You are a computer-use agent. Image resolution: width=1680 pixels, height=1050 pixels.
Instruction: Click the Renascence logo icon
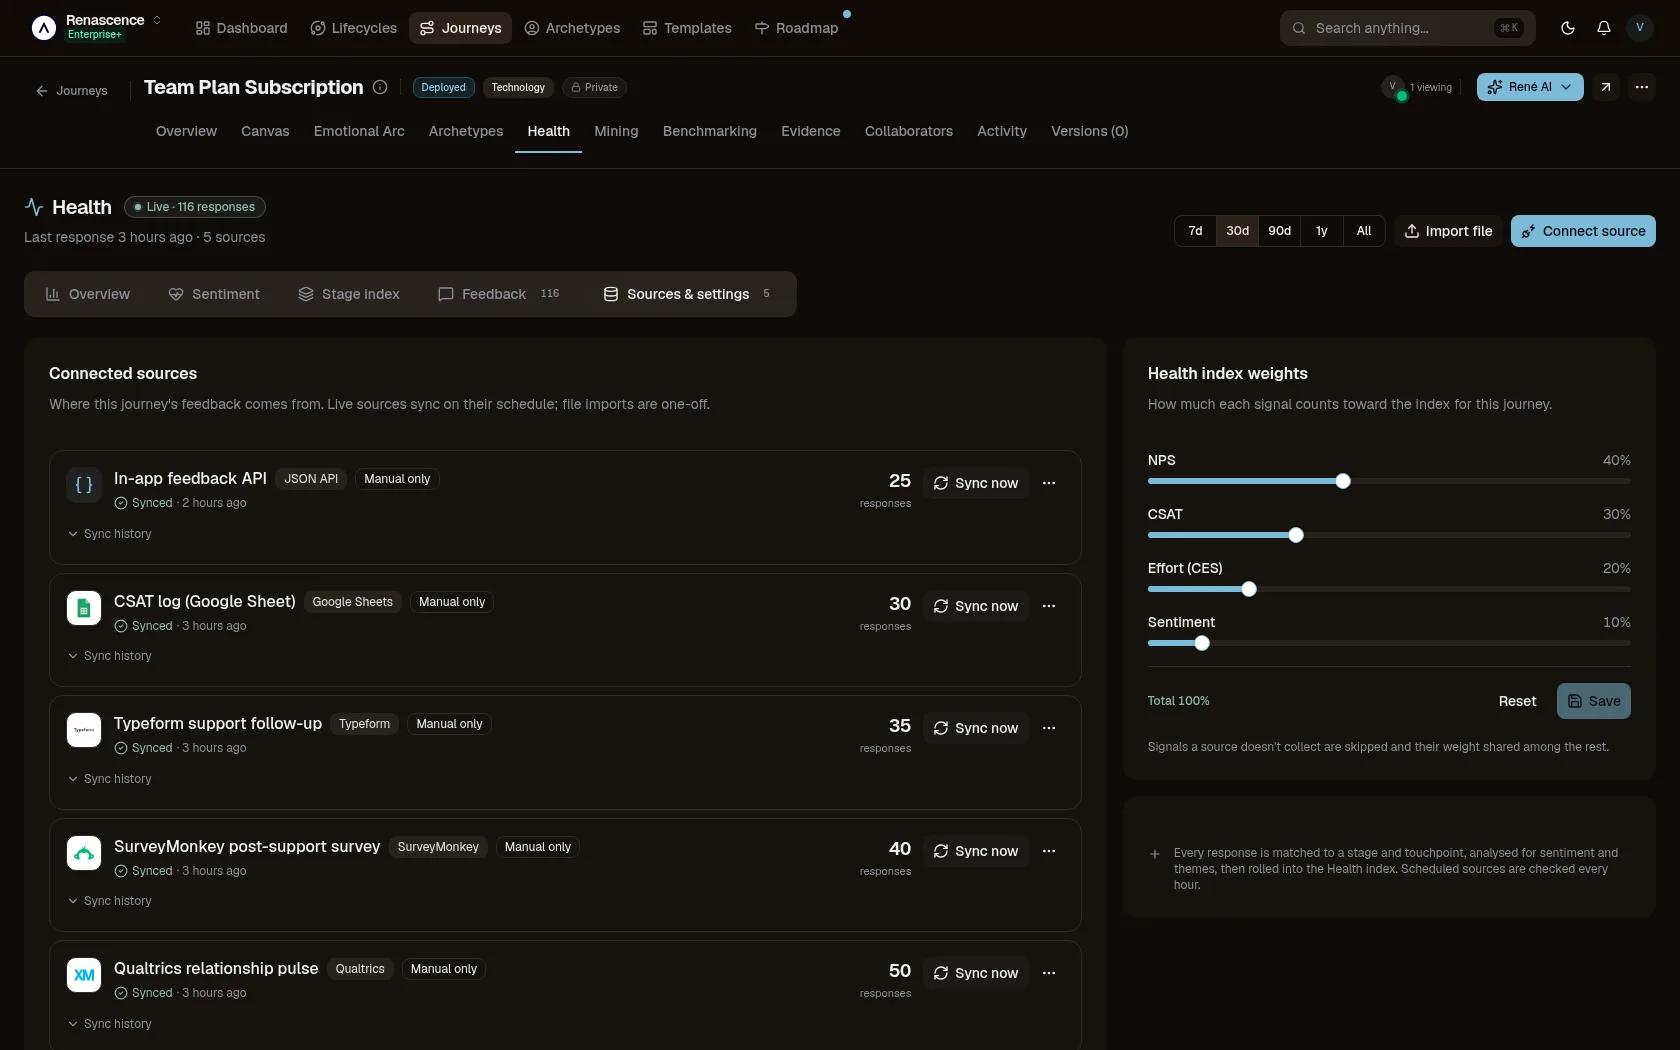(43, 28)
